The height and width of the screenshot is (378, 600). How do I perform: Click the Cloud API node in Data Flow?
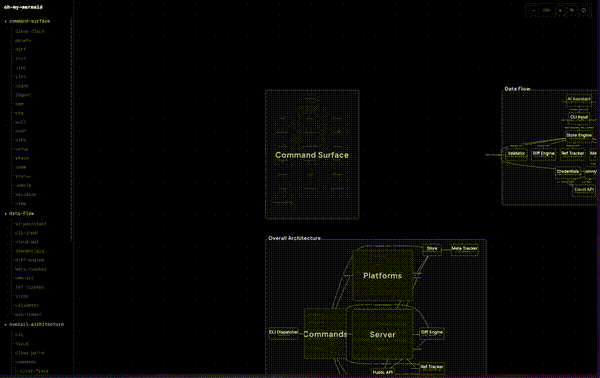click(x=584, y=190)
